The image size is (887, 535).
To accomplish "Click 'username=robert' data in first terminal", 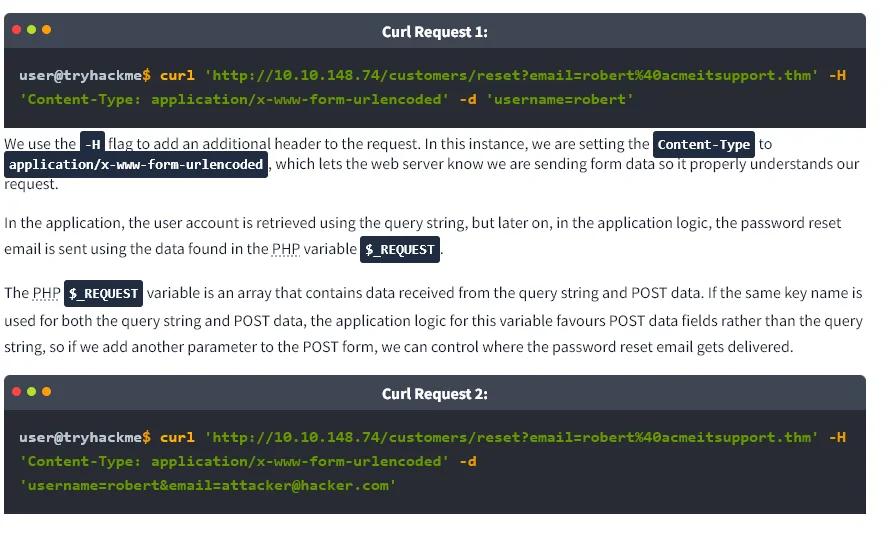I will 560,100.
